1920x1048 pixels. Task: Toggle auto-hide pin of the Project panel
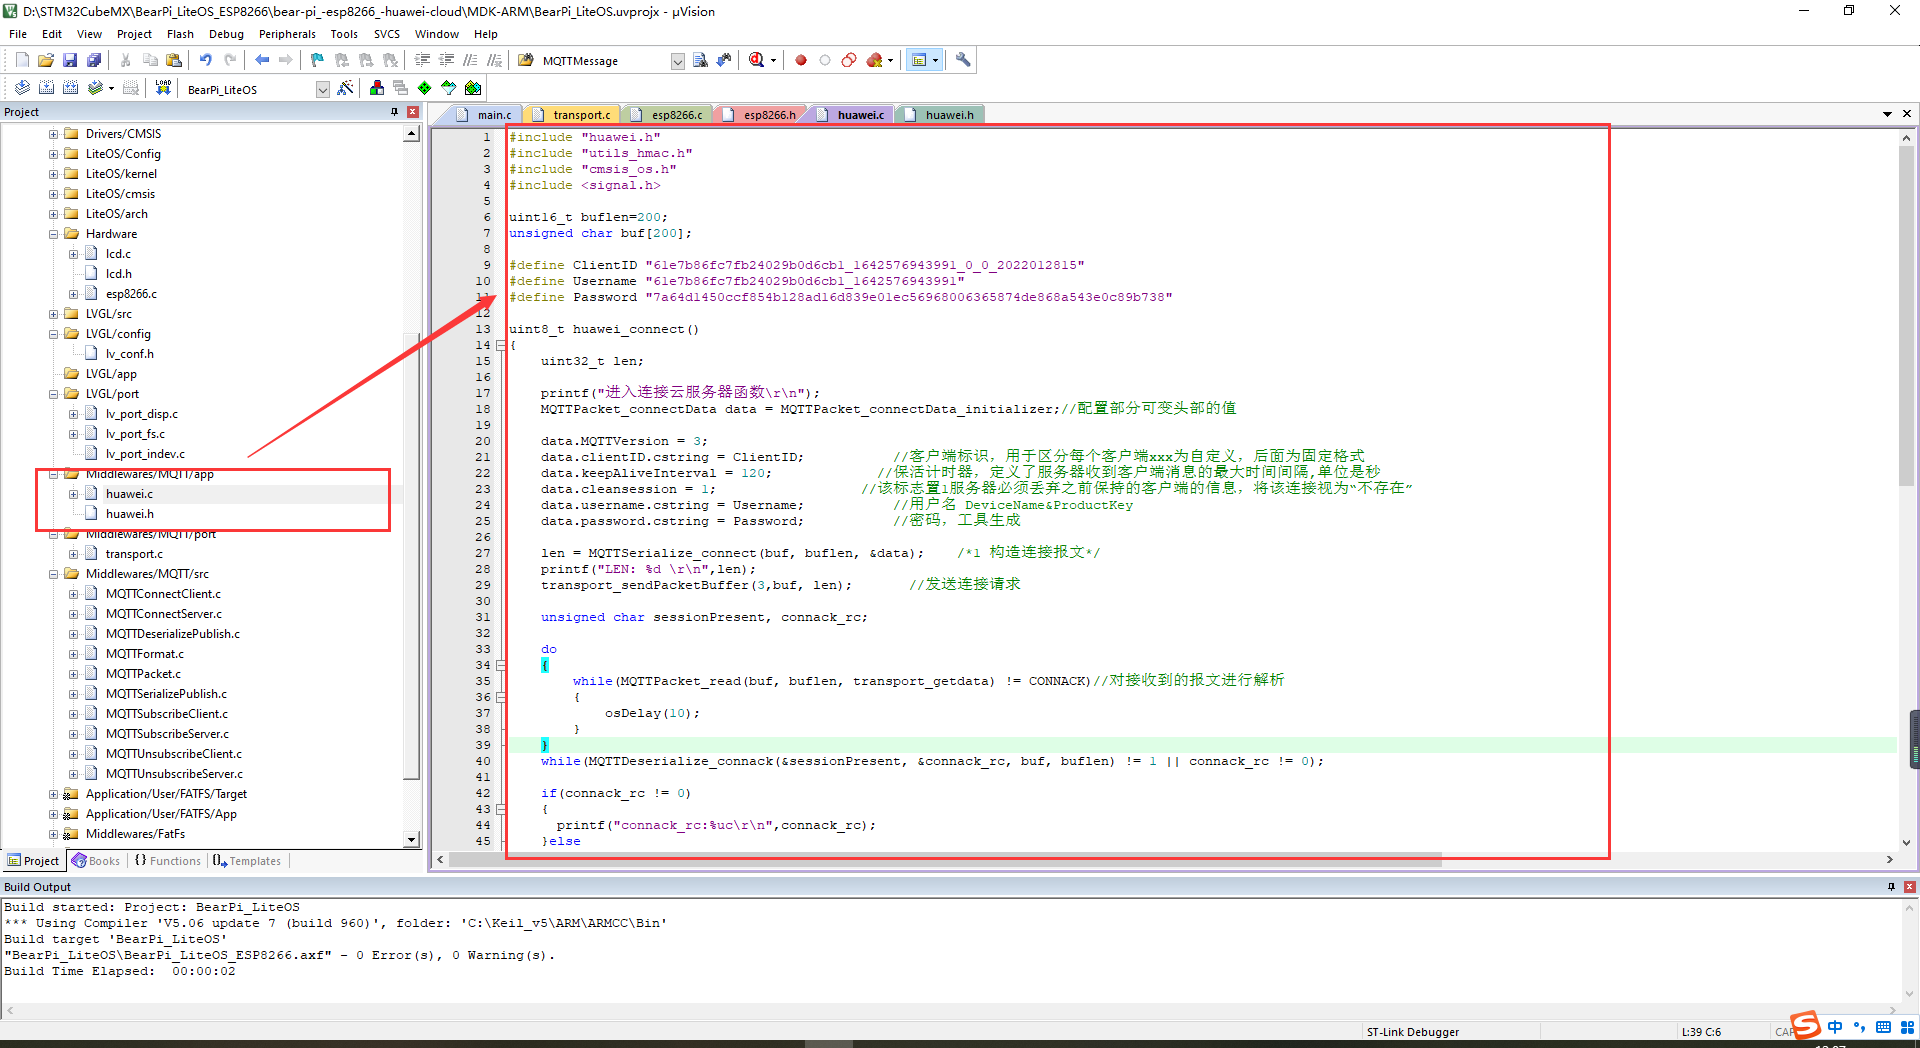[x=394, y=112]
